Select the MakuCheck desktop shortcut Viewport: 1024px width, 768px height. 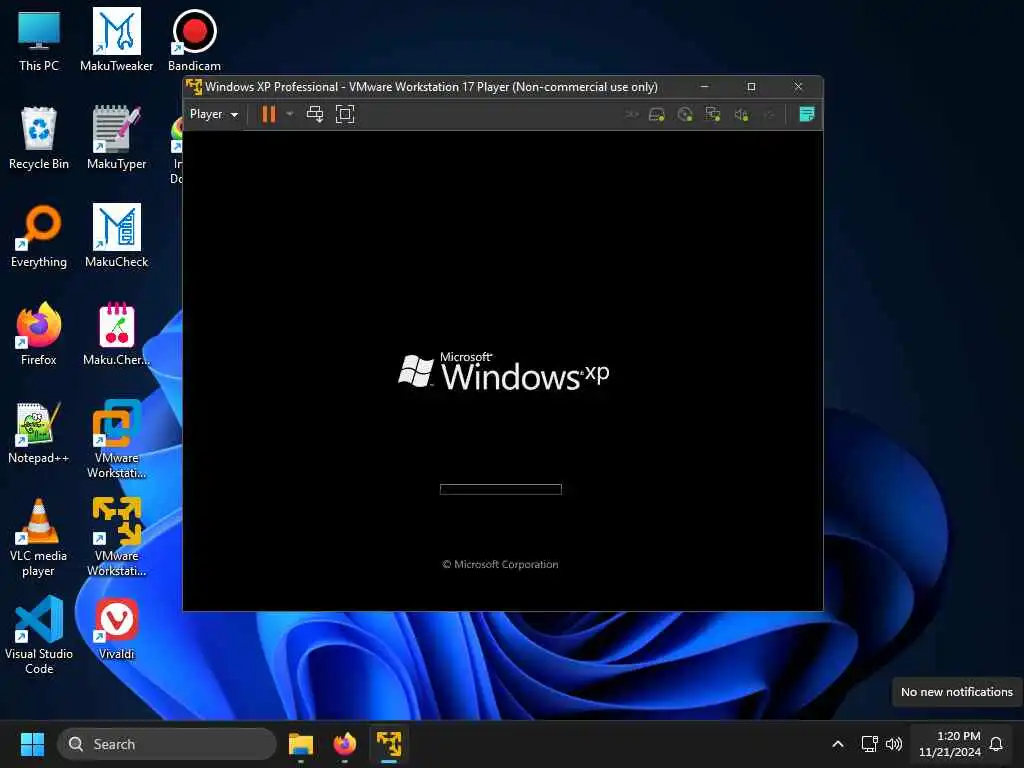(x=116, y=236)
